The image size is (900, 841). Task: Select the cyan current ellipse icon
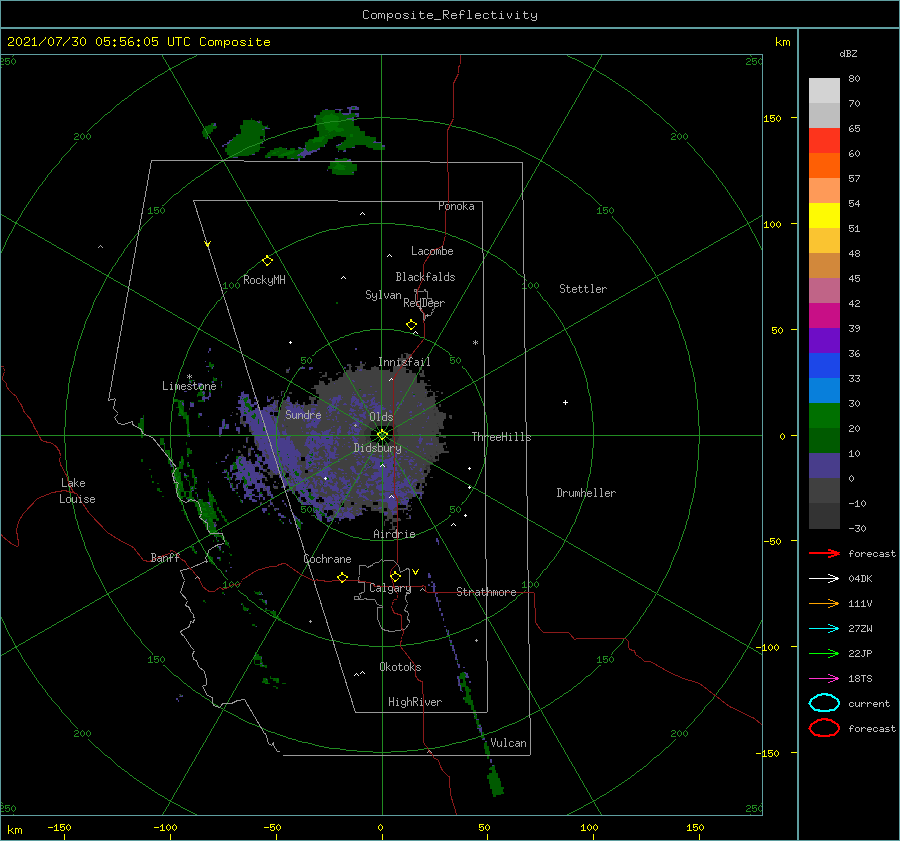click(824, 703)
